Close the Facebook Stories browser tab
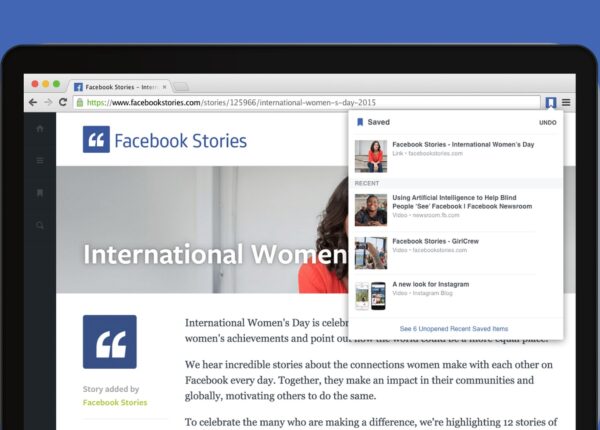Screen dimensions: 600x430 pos(165,87)
